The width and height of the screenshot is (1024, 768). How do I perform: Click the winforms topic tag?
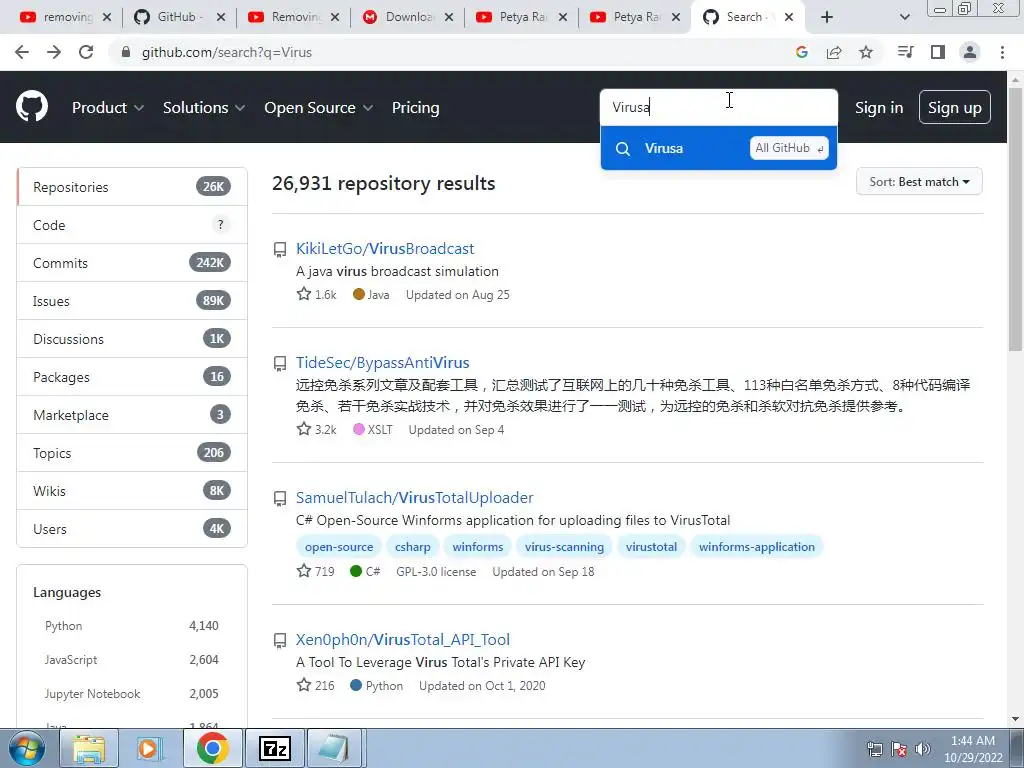pos(478,547)
